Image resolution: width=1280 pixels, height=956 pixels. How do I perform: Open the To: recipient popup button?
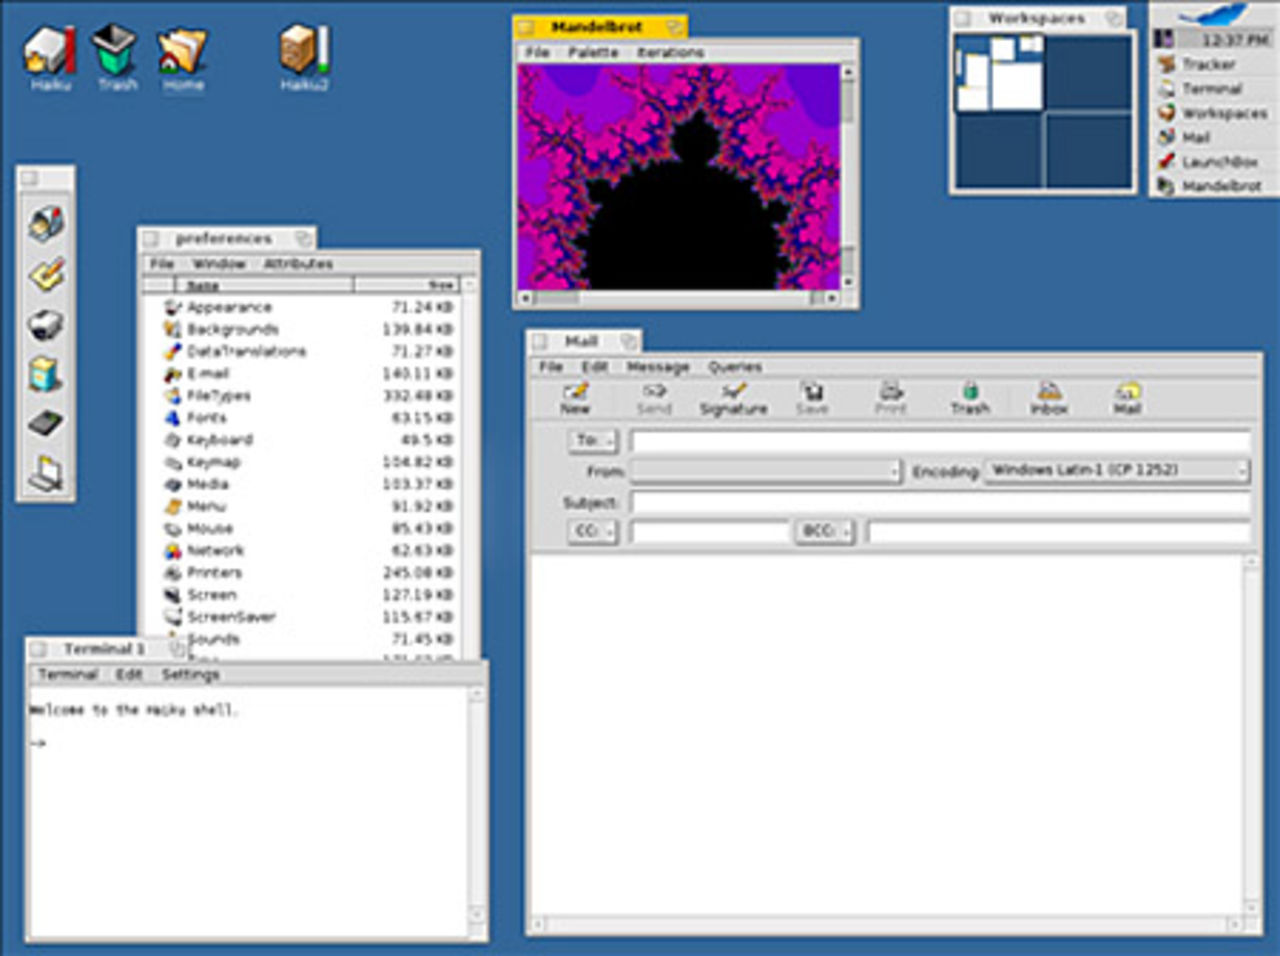tap(593, 441)
